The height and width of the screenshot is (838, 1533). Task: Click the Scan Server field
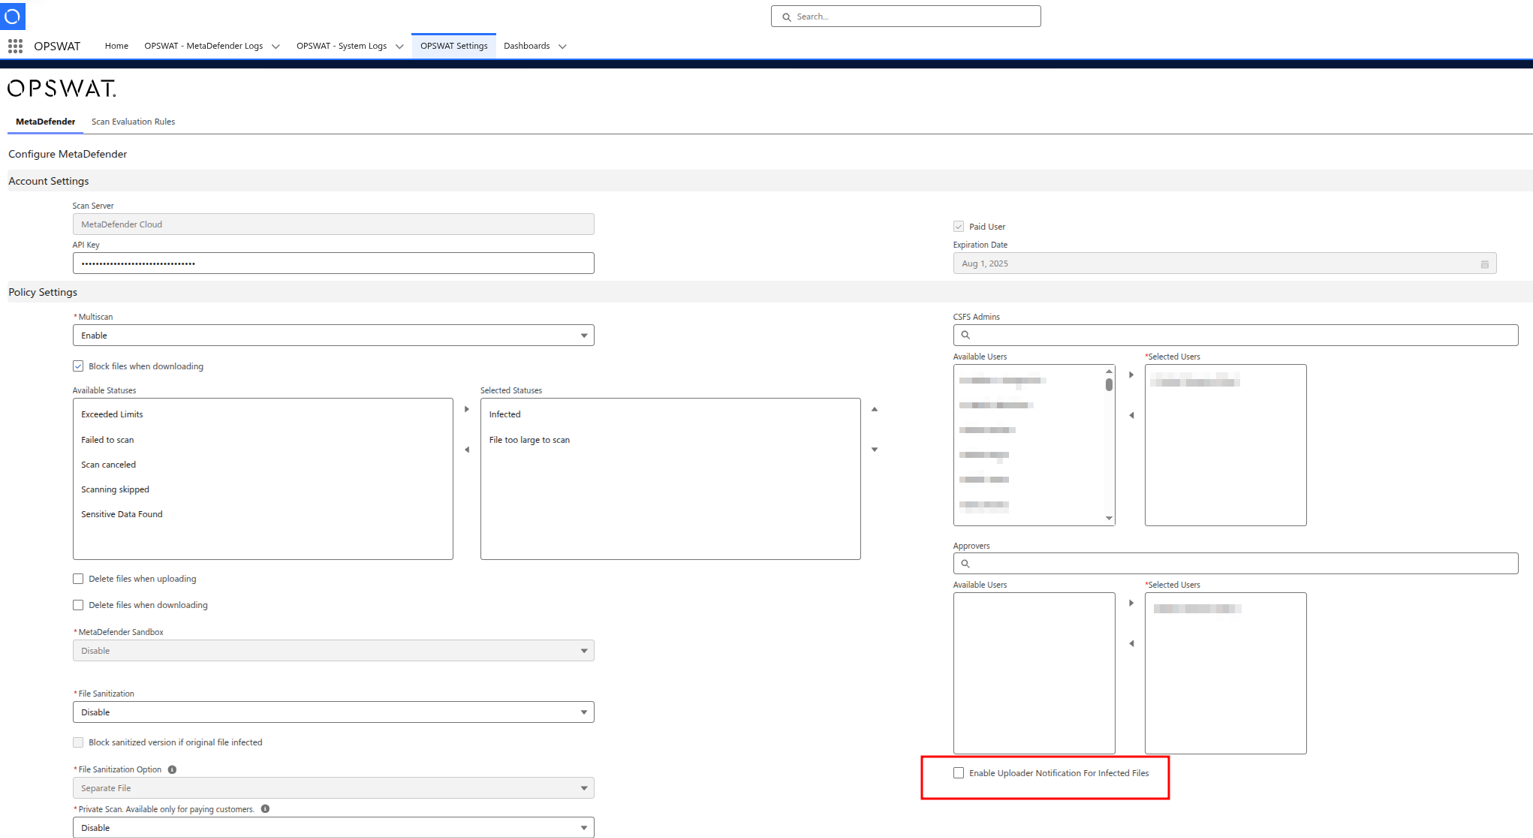coord(333,225)
